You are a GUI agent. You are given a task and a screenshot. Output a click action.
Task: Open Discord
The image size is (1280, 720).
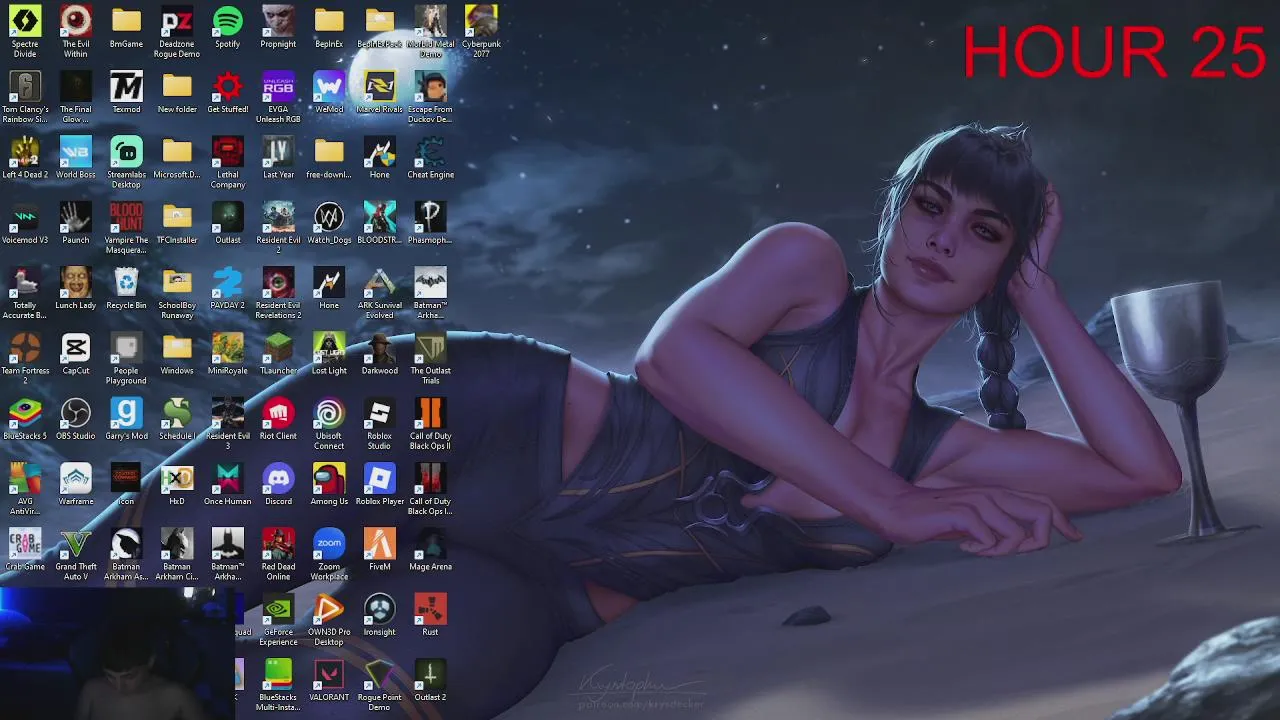[x=278, y=479]
